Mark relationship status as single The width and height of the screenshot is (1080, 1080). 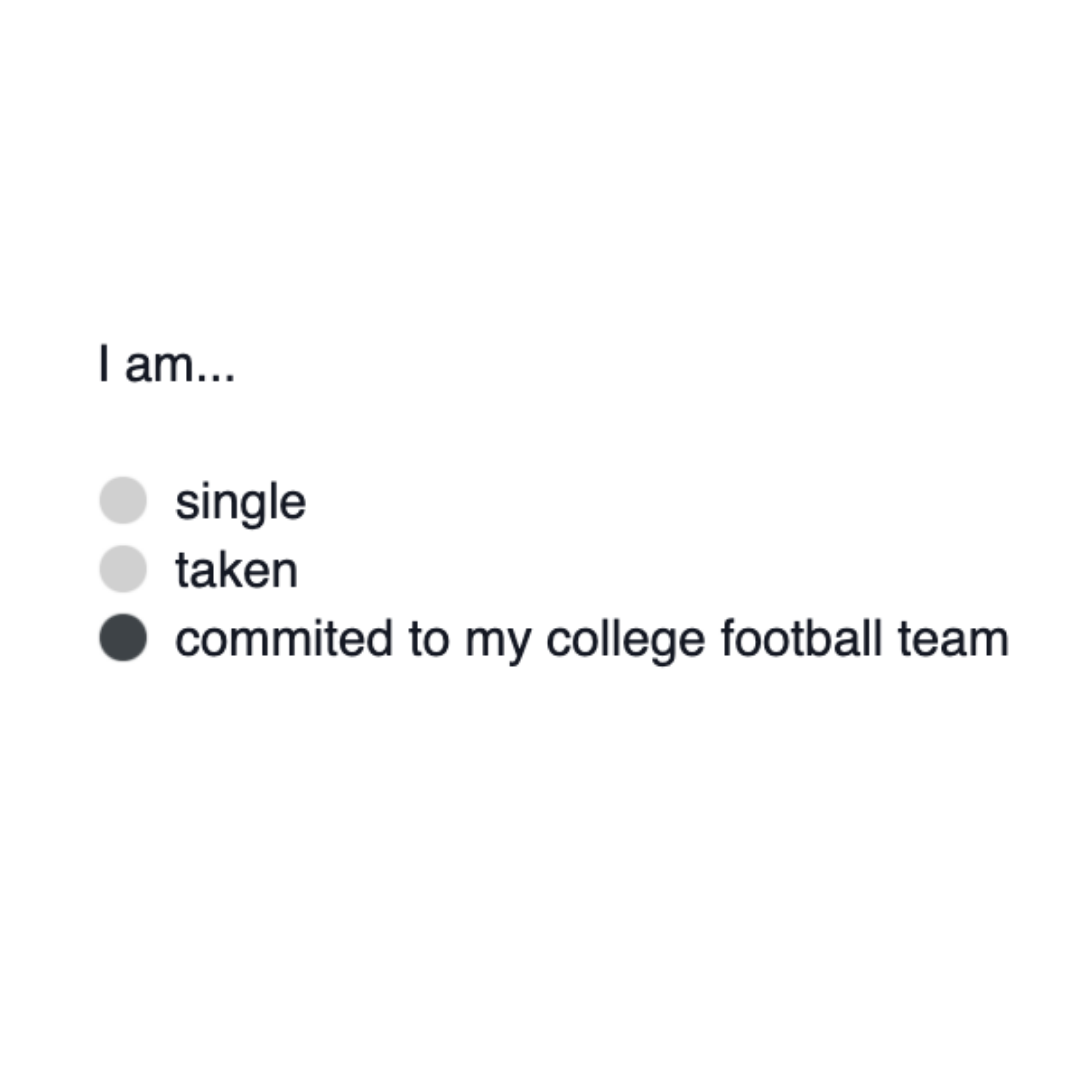[x=123, y=500]
